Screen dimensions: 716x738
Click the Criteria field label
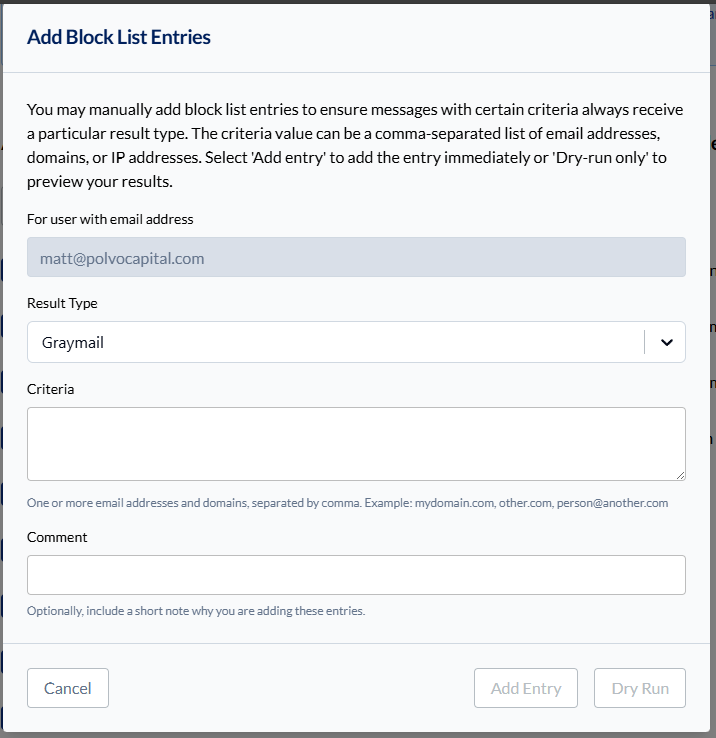point(50,389)
